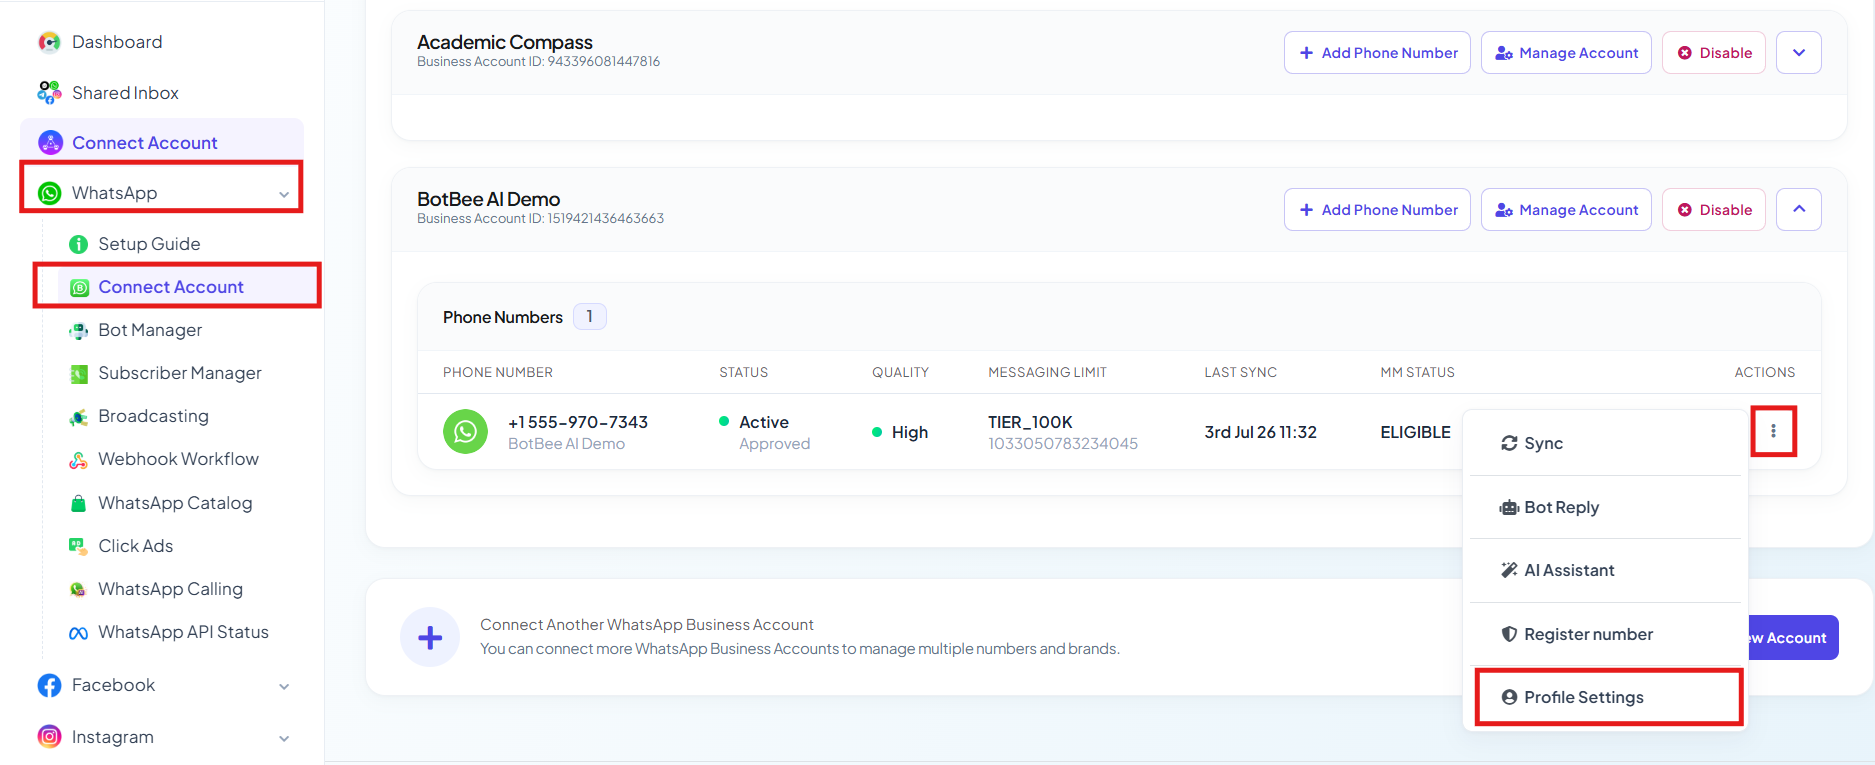Open Bot Manager in the sidebar

coord(150,330)
